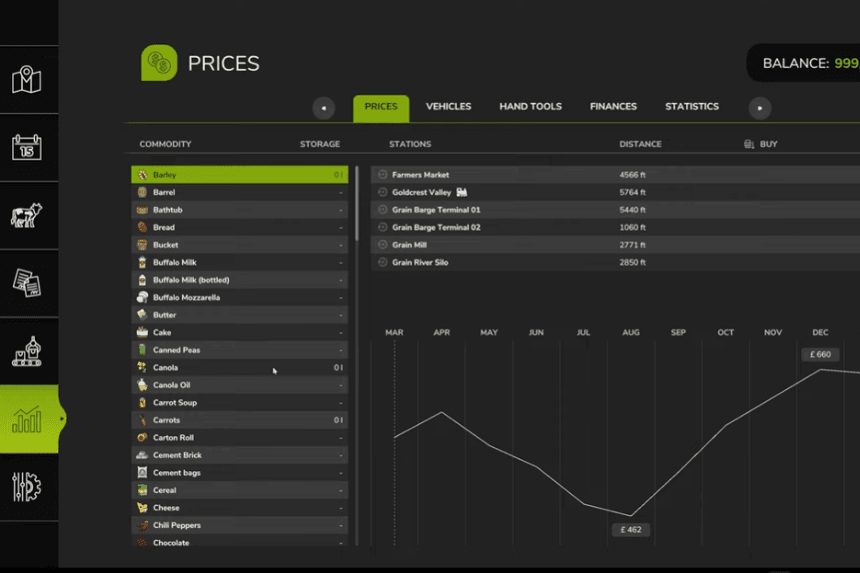The image size is (860, 573).
Task: Click the Goldcrest Valley train icon
Action: (x=462, y=192)
